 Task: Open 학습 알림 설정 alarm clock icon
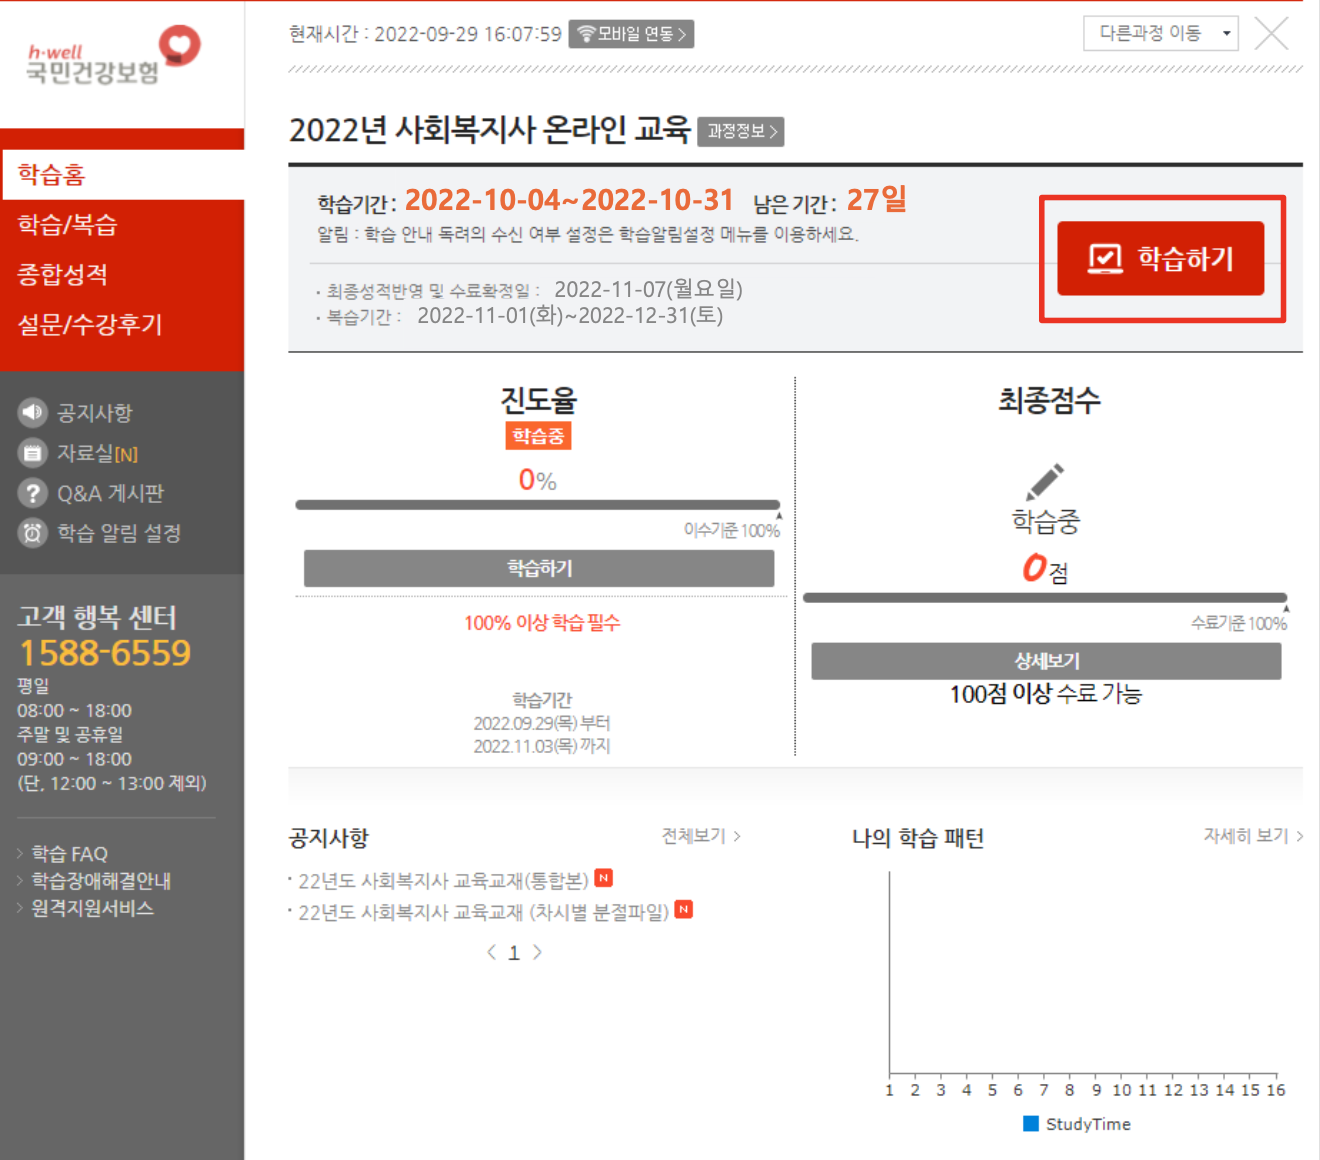(33, 532)
